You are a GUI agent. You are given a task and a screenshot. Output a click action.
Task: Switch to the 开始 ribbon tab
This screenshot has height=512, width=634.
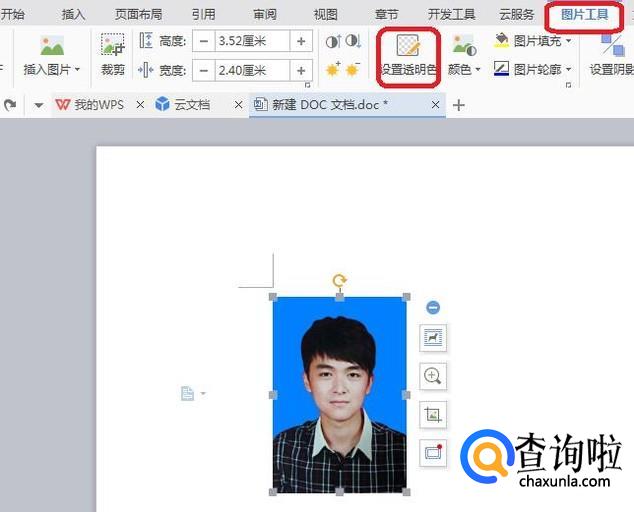[12, 15]
